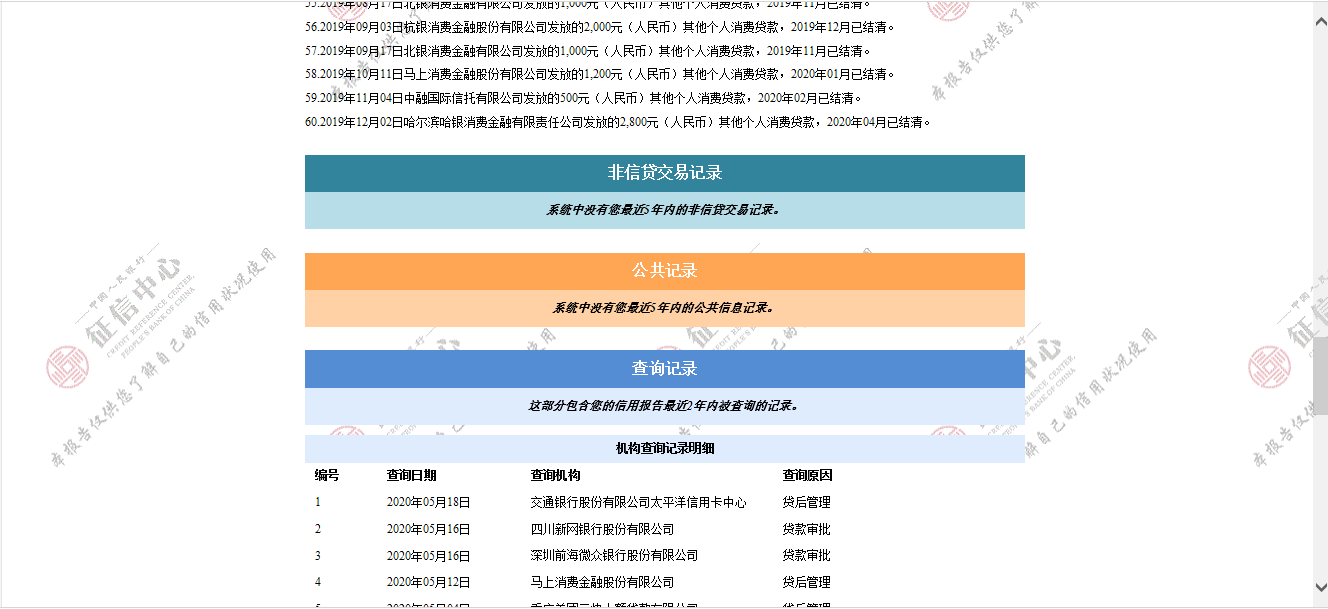Click the date in the 深圳前海微众银行 row
The width and height of the screenshot is (1328, 609).
(x=429, y=555)
